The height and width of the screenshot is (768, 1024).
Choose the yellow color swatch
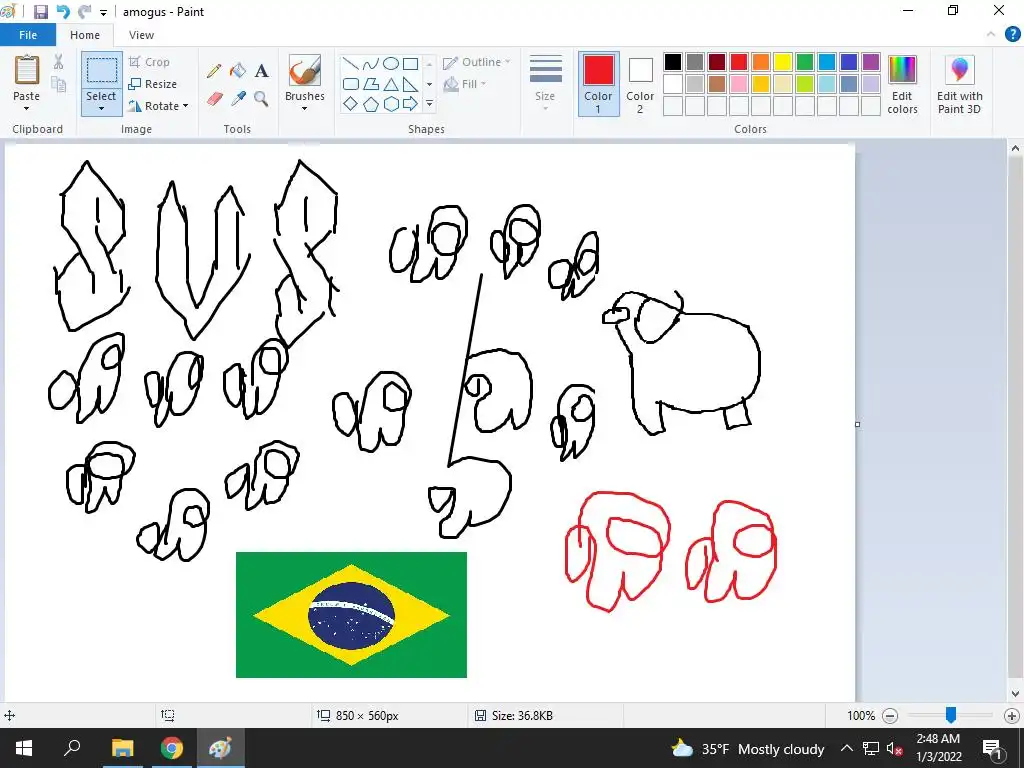pyautogui.click(x=783, y=62)
